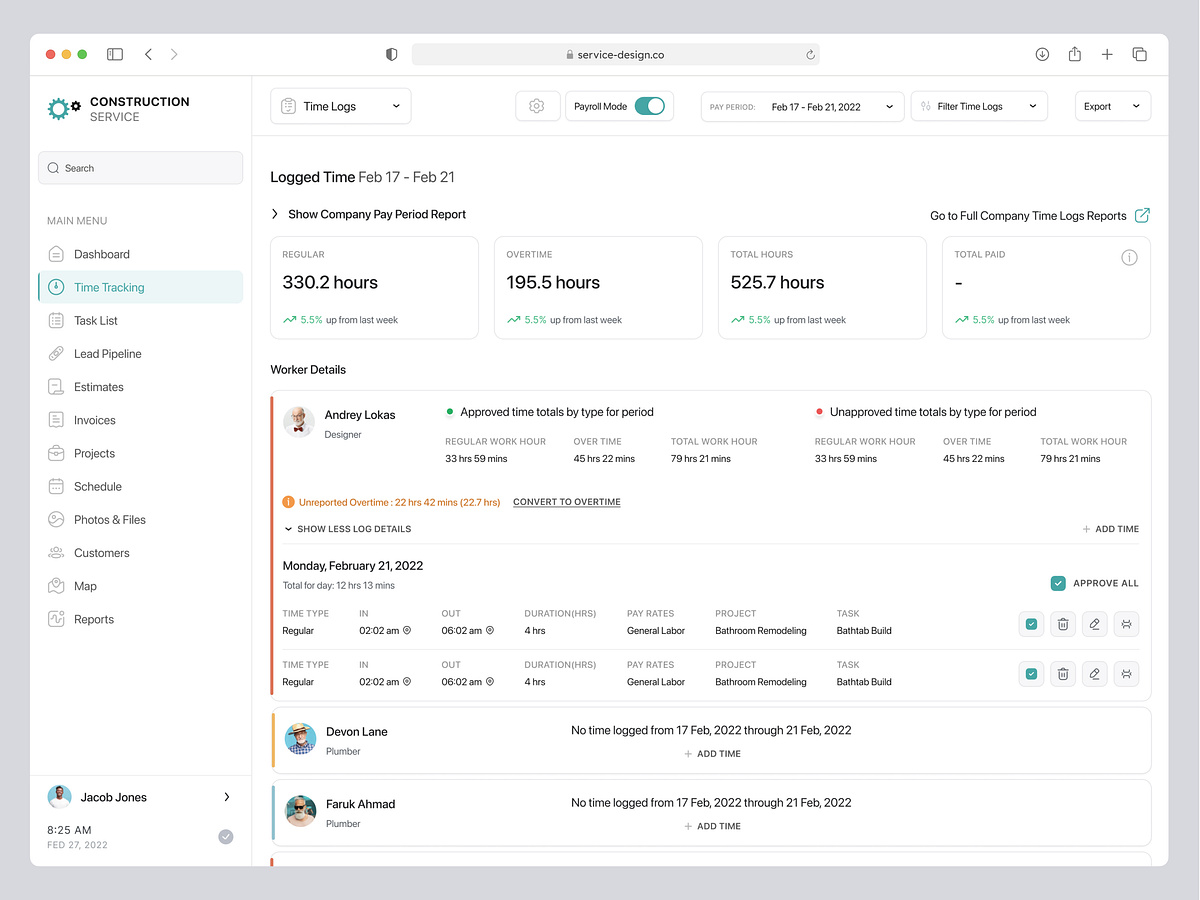Delete the second Regular time log entry
This screenshot has width=1200, height=900.
coord(1063,674)
